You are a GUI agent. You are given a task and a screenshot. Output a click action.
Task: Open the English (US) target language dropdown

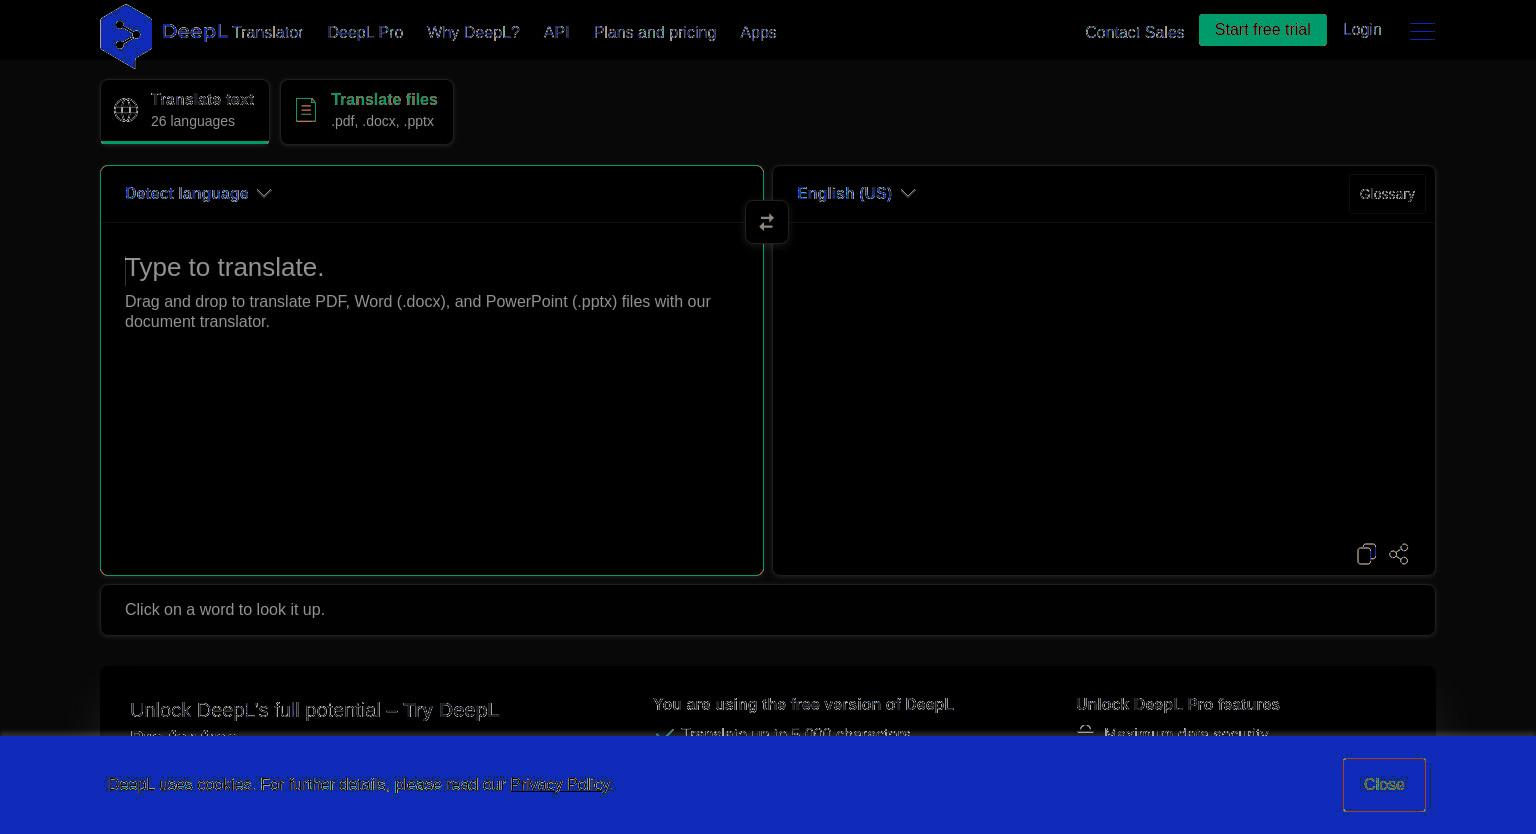pyautogui.click(x=856, y=193)
